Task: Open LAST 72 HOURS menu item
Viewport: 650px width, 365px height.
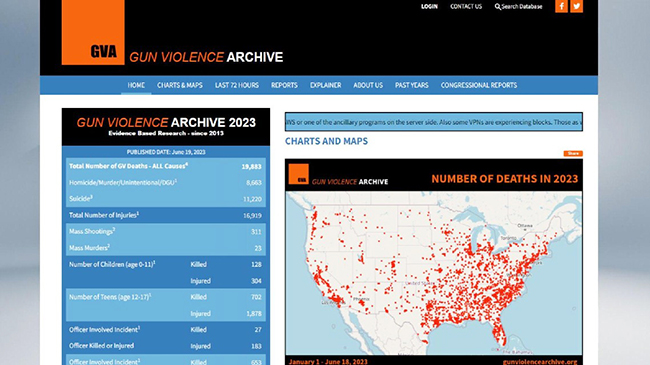Action: tap(237, 85)
